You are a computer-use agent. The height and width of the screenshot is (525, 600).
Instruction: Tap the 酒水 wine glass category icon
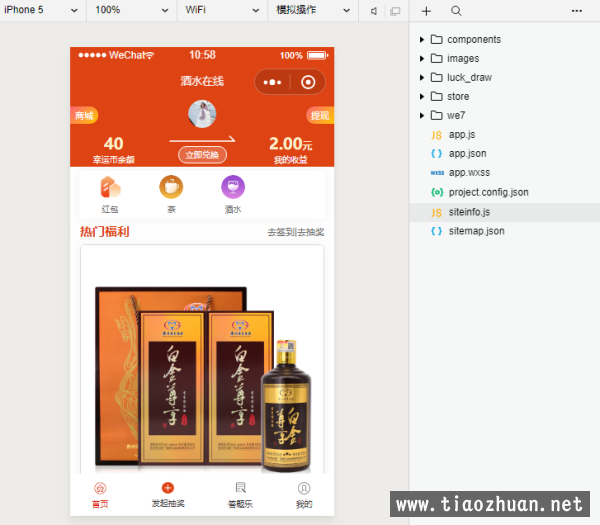(x=233, y=187)
